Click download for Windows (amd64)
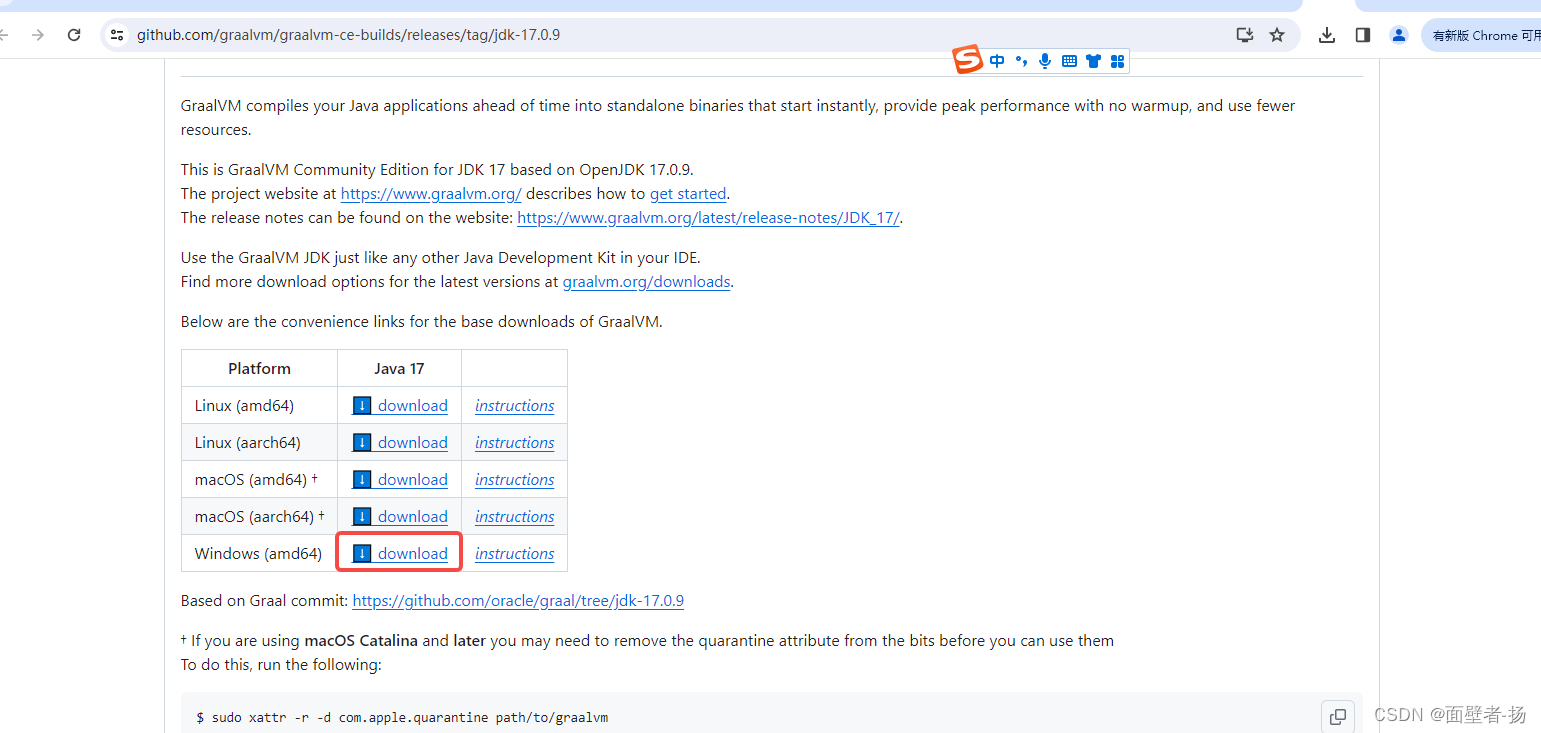The image size is (1541, 733). point(400,554)
